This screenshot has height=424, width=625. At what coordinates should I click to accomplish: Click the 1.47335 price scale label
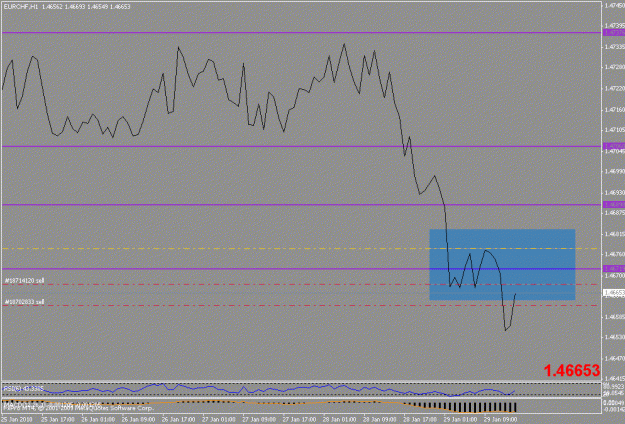pyautogui.click(x=615, y=47)
